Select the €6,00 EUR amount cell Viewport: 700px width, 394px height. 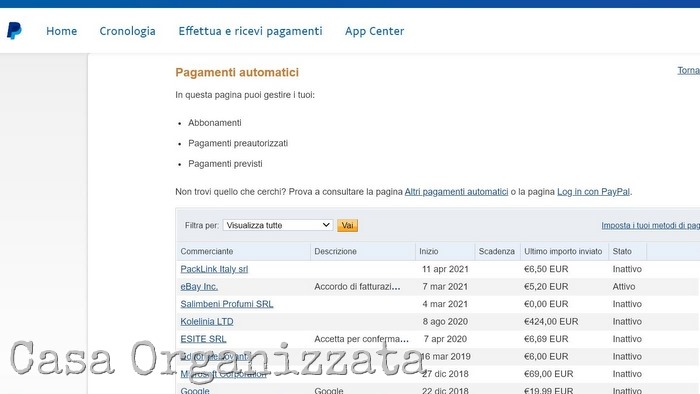(x=546, y=356)
